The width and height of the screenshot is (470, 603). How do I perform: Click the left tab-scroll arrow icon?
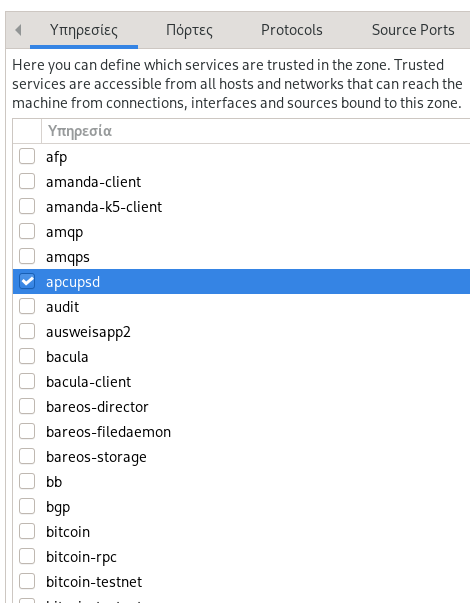pyautogui.click(x=18, y=30)
